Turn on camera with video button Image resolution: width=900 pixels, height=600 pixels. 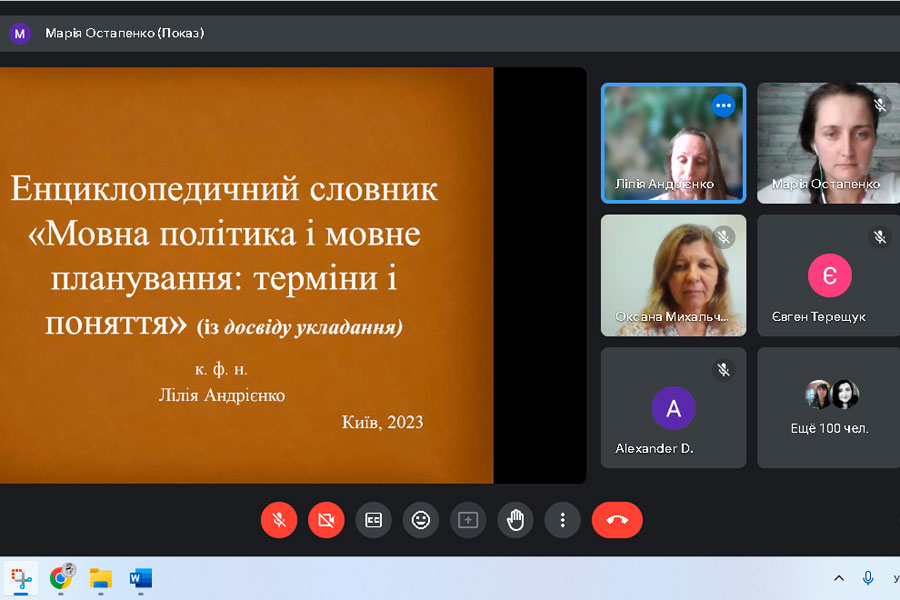(x=326, y=520)
